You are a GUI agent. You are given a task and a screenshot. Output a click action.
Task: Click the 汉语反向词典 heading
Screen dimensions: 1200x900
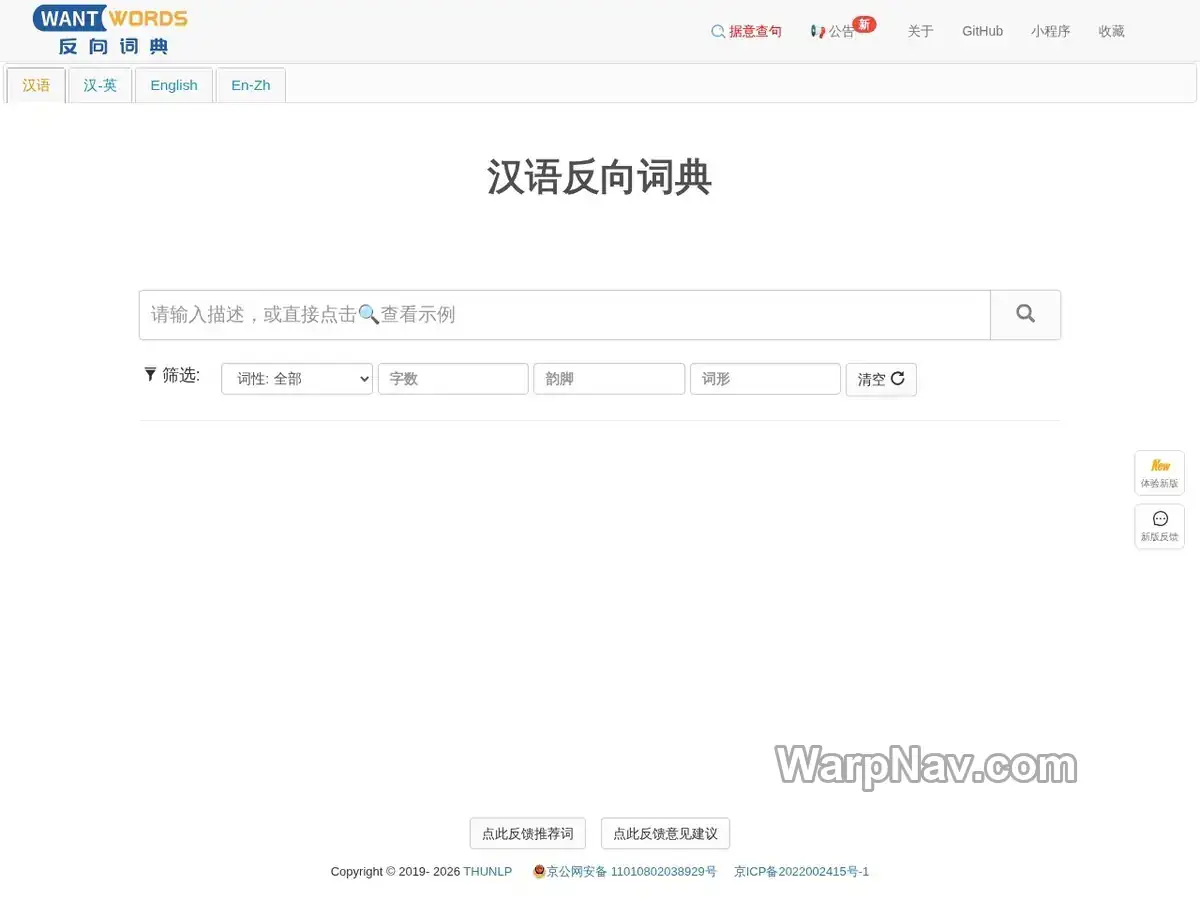pyautogui.click(x=600, y=177)
